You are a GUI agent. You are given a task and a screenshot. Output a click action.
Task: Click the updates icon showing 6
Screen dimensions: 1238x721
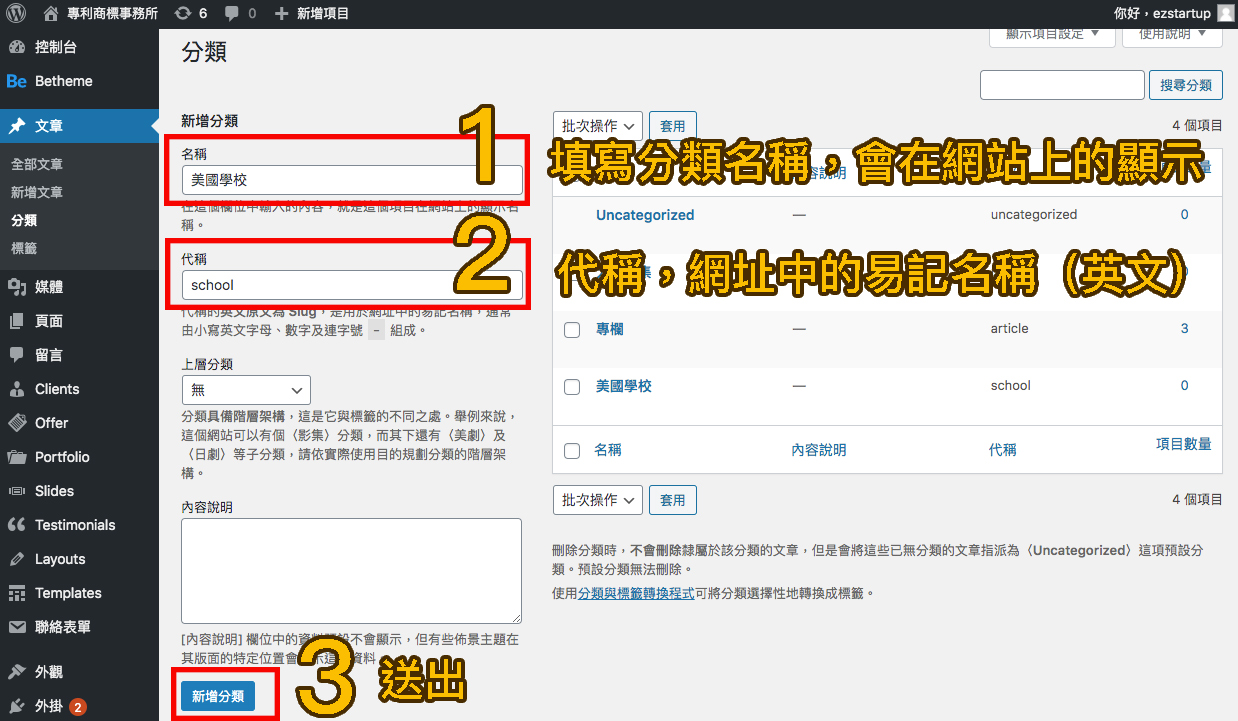[182, 14]
